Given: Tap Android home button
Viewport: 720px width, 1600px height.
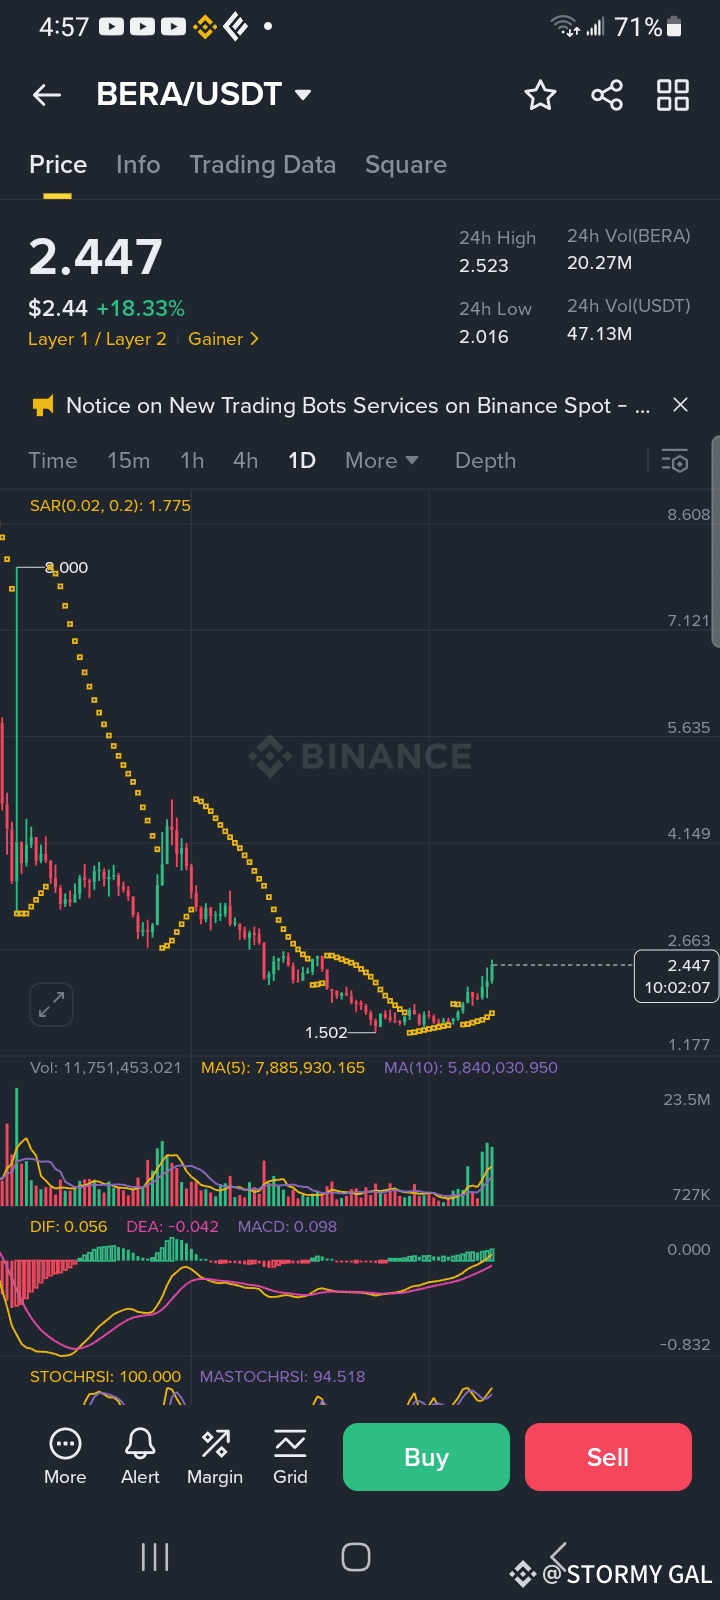Looking at the screenshot, I should coord(356,1557).
